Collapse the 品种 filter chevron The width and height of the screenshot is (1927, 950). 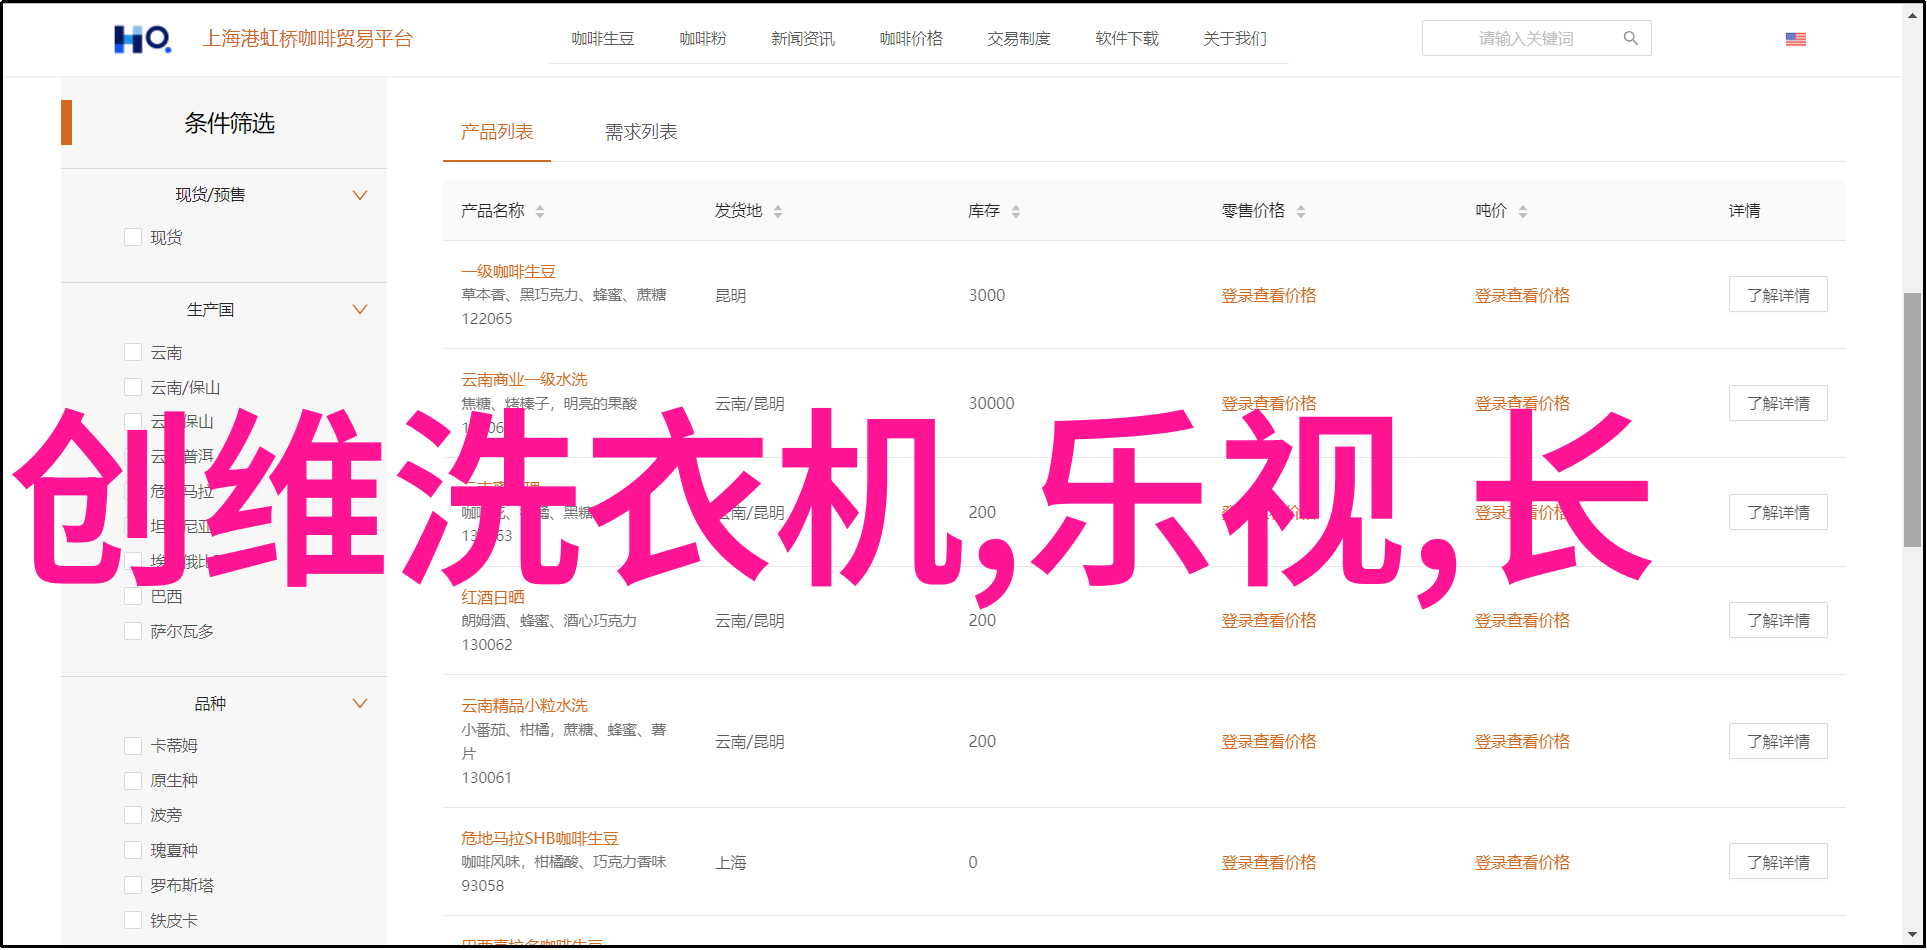click(x=360, y=703)
